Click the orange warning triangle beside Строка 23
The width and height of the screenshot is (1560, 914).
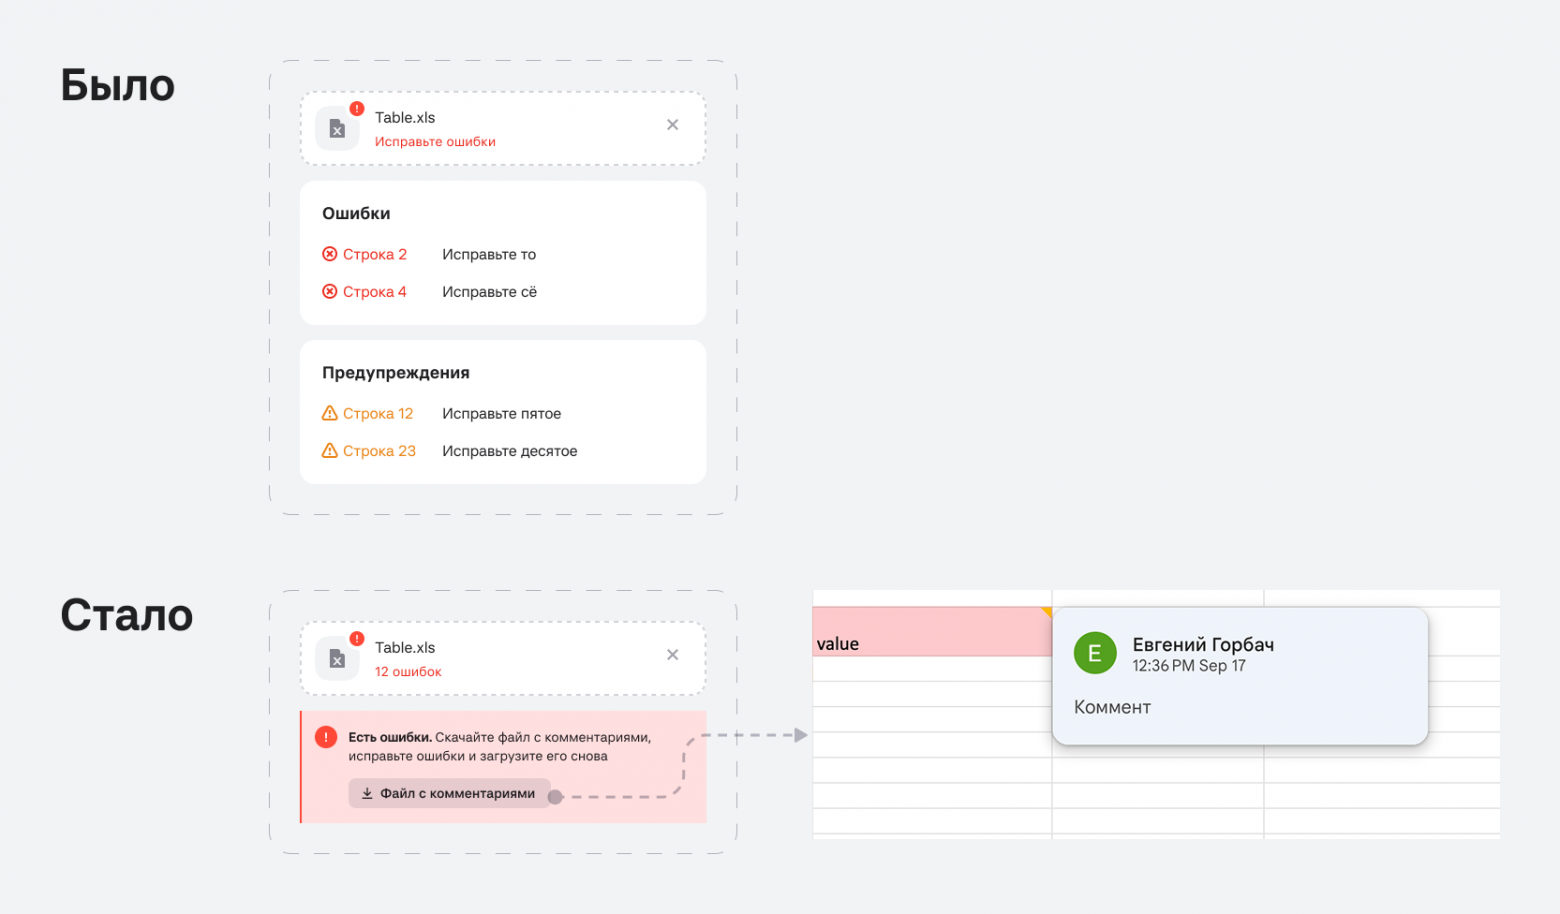coord(330,450)
